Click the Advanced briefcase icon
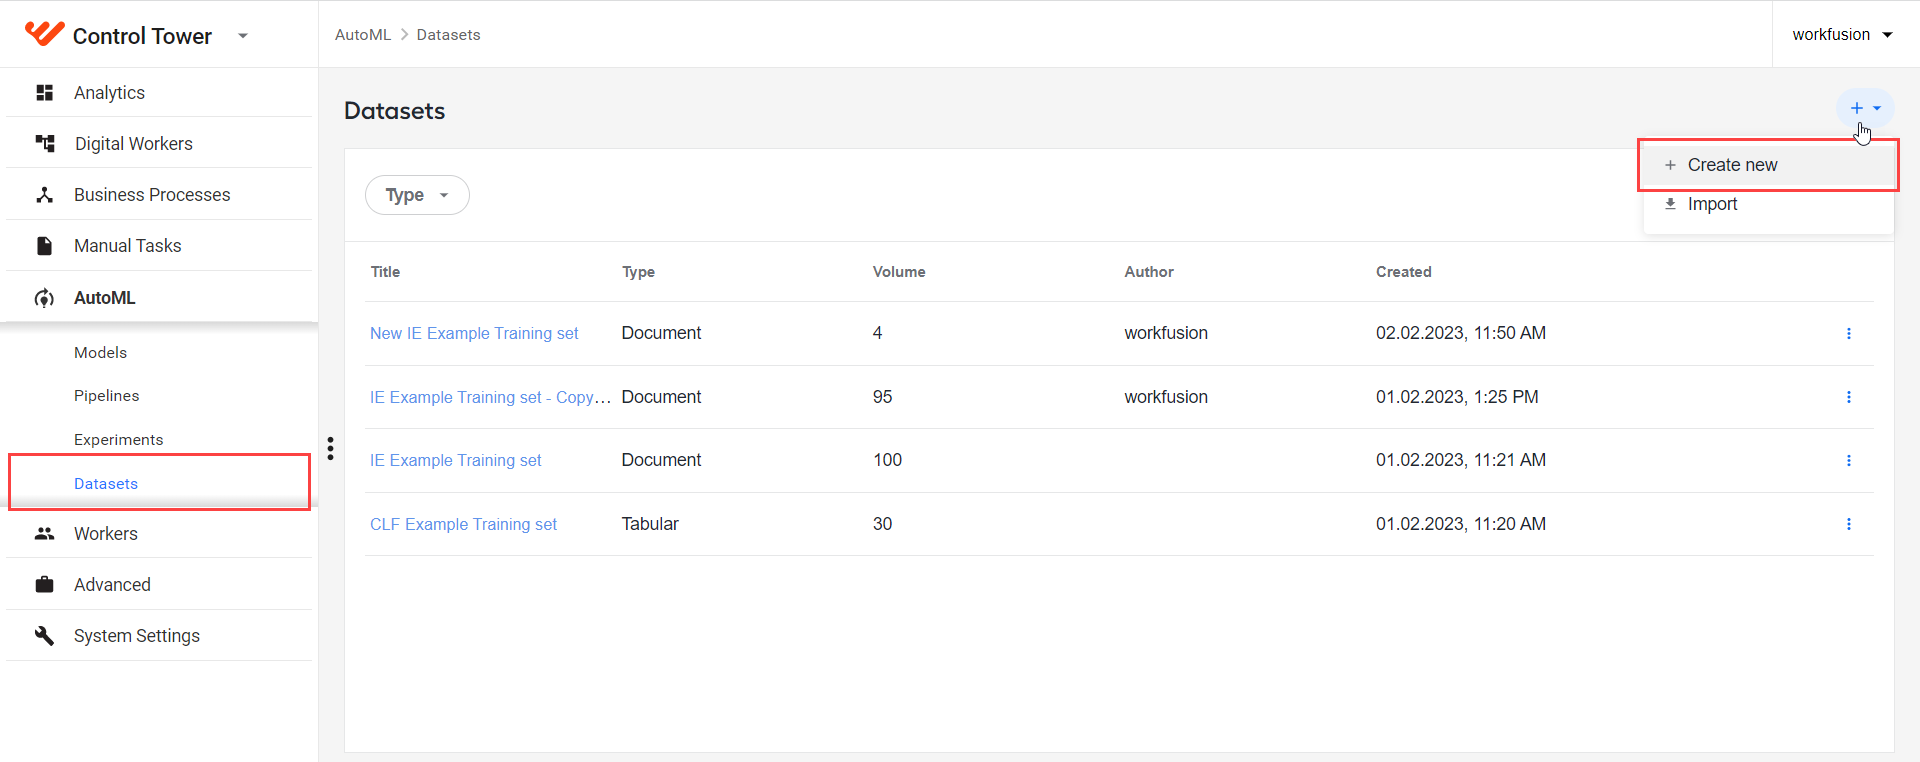Image resolution: width=1920 pixels, height=762 pixels. [x=44, y=585]
